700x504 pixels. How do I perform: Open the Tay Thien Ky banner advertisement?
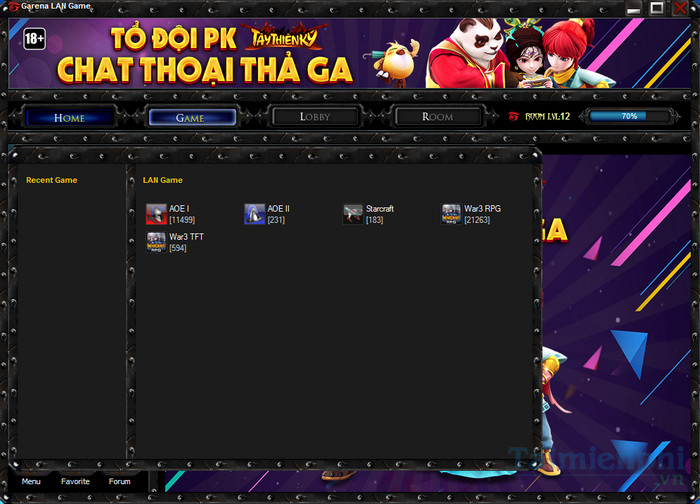click(x=350, y=53)
